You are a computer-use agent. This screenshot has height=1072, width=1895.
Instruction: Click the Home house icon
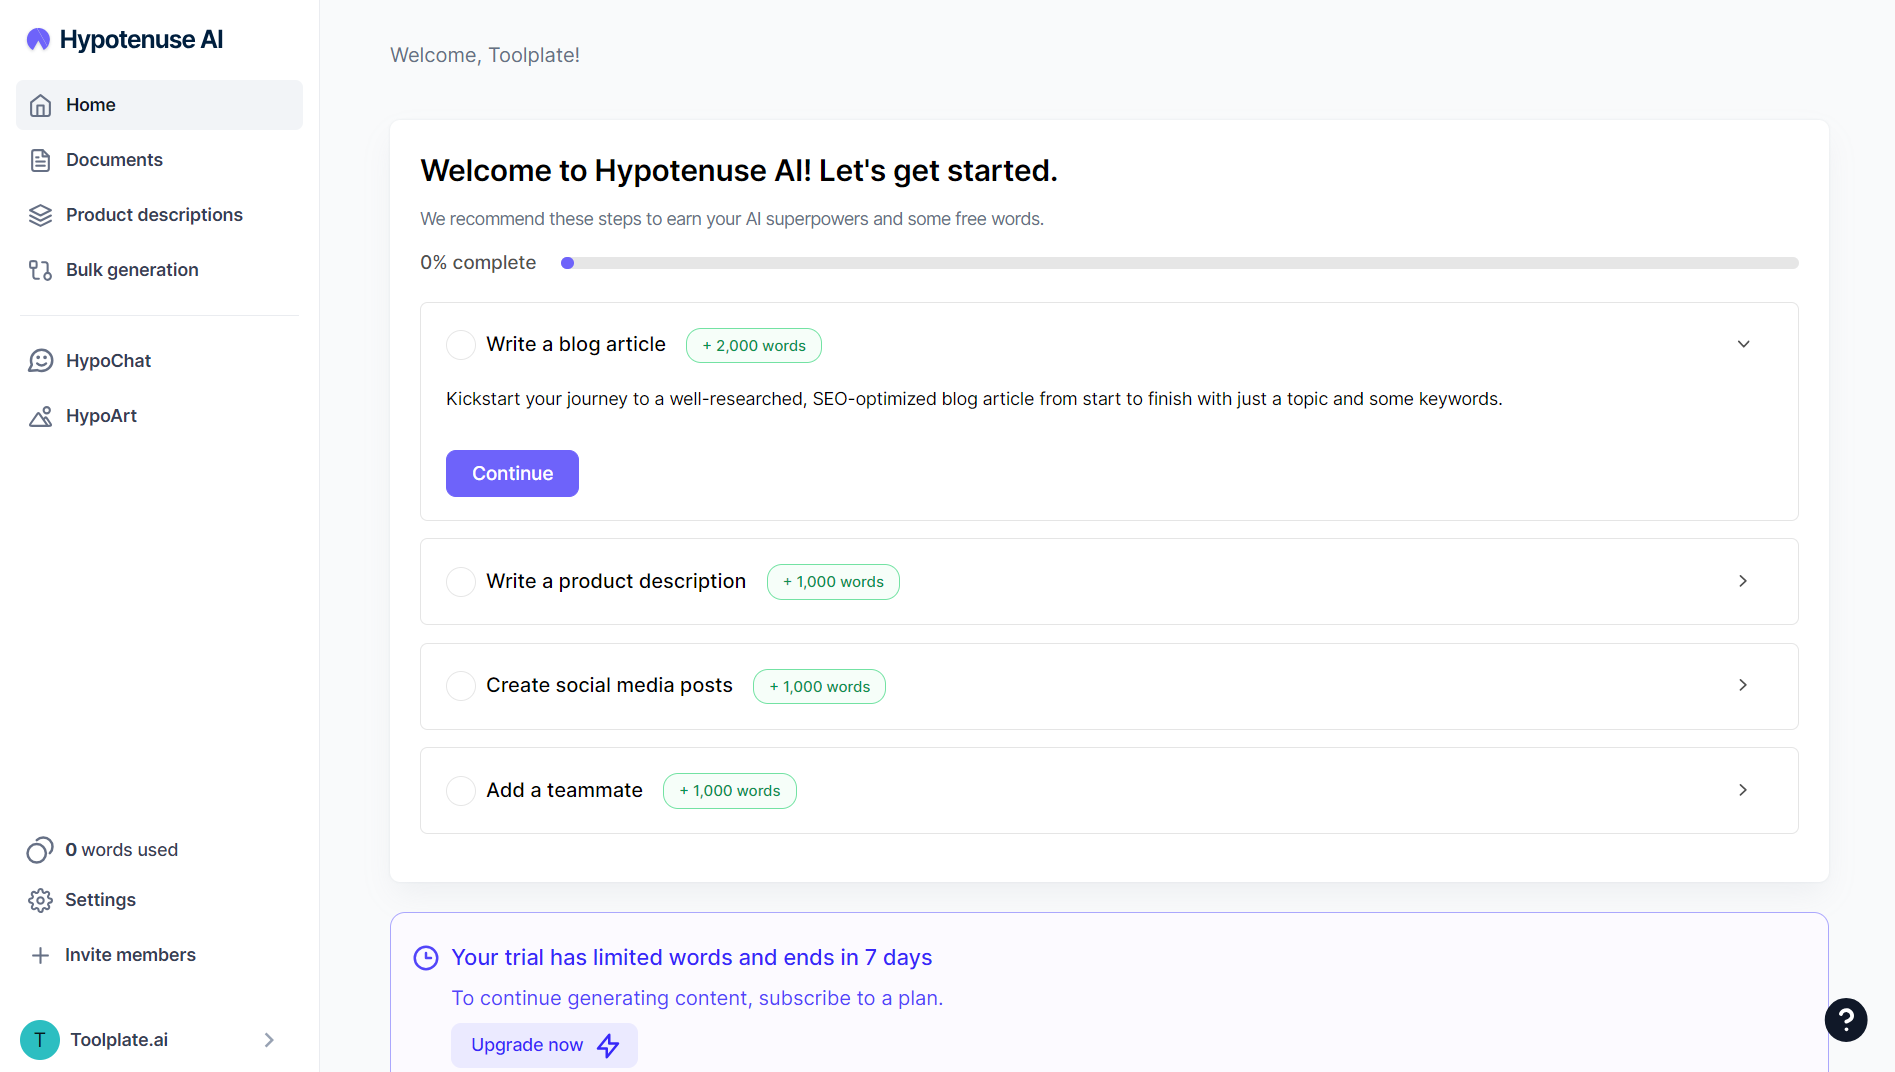40,105
